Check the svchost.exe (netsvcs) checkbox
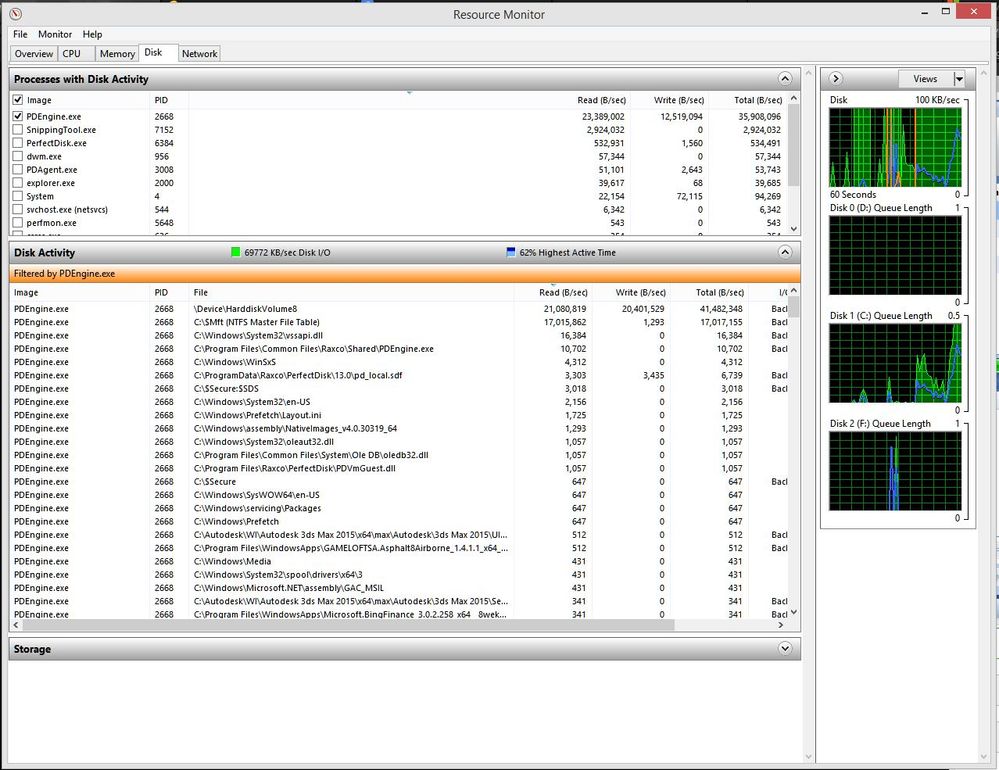999x770 pixels. point(18,210)
